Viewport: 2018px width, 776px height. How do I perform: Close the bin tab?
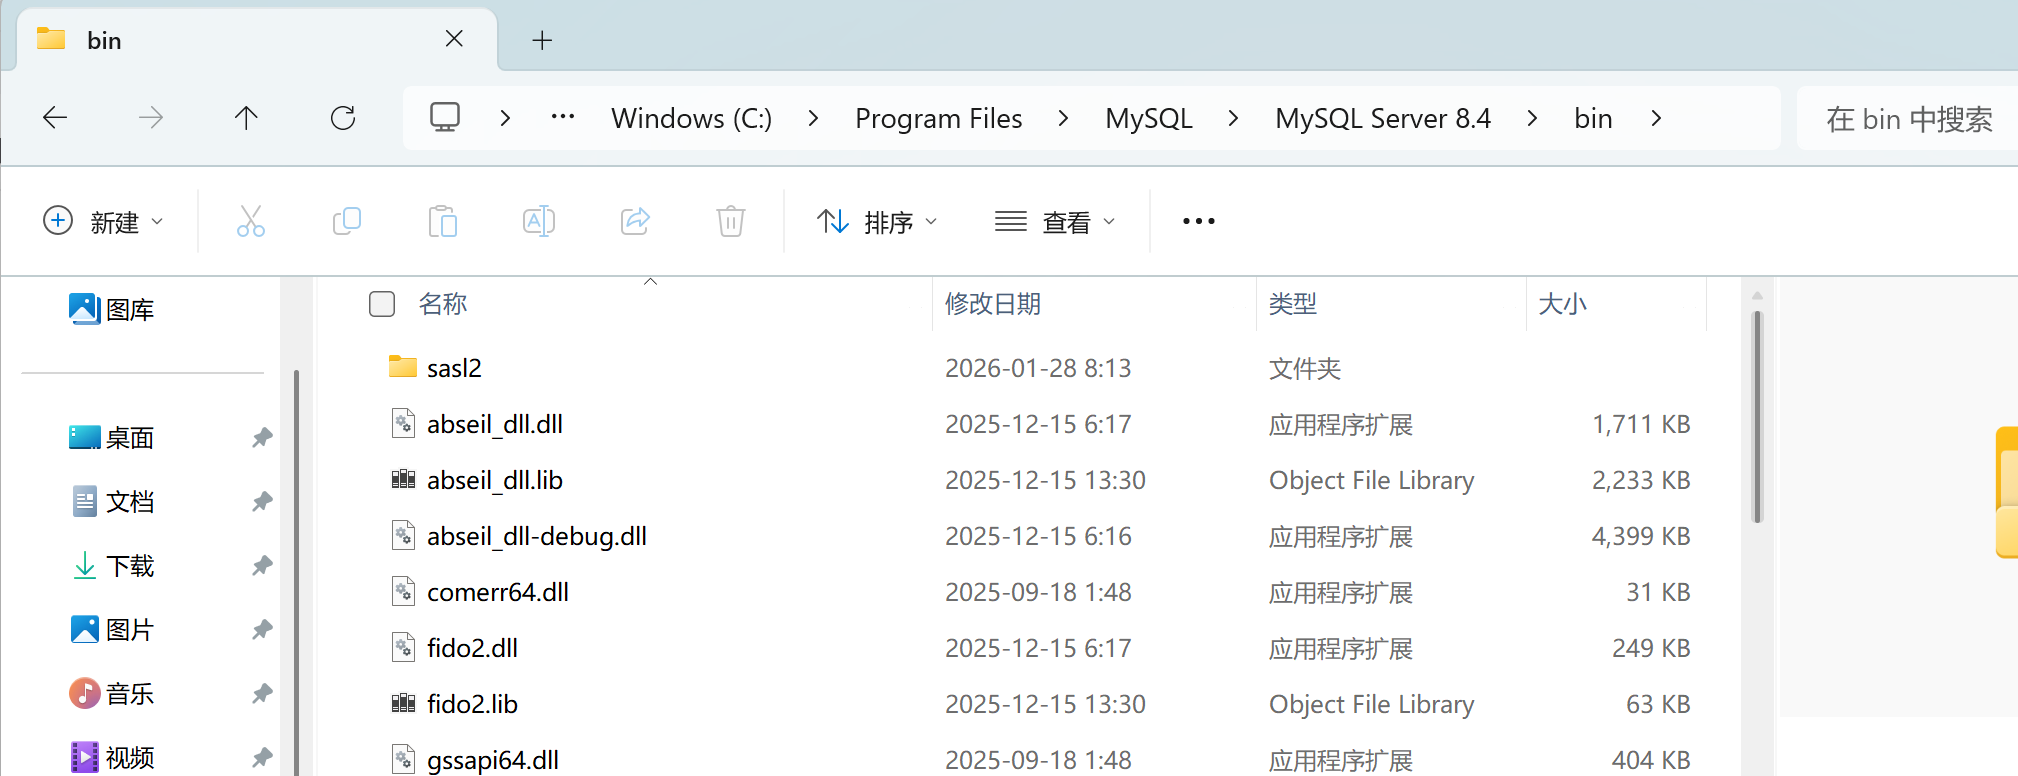tap(454, 39)
